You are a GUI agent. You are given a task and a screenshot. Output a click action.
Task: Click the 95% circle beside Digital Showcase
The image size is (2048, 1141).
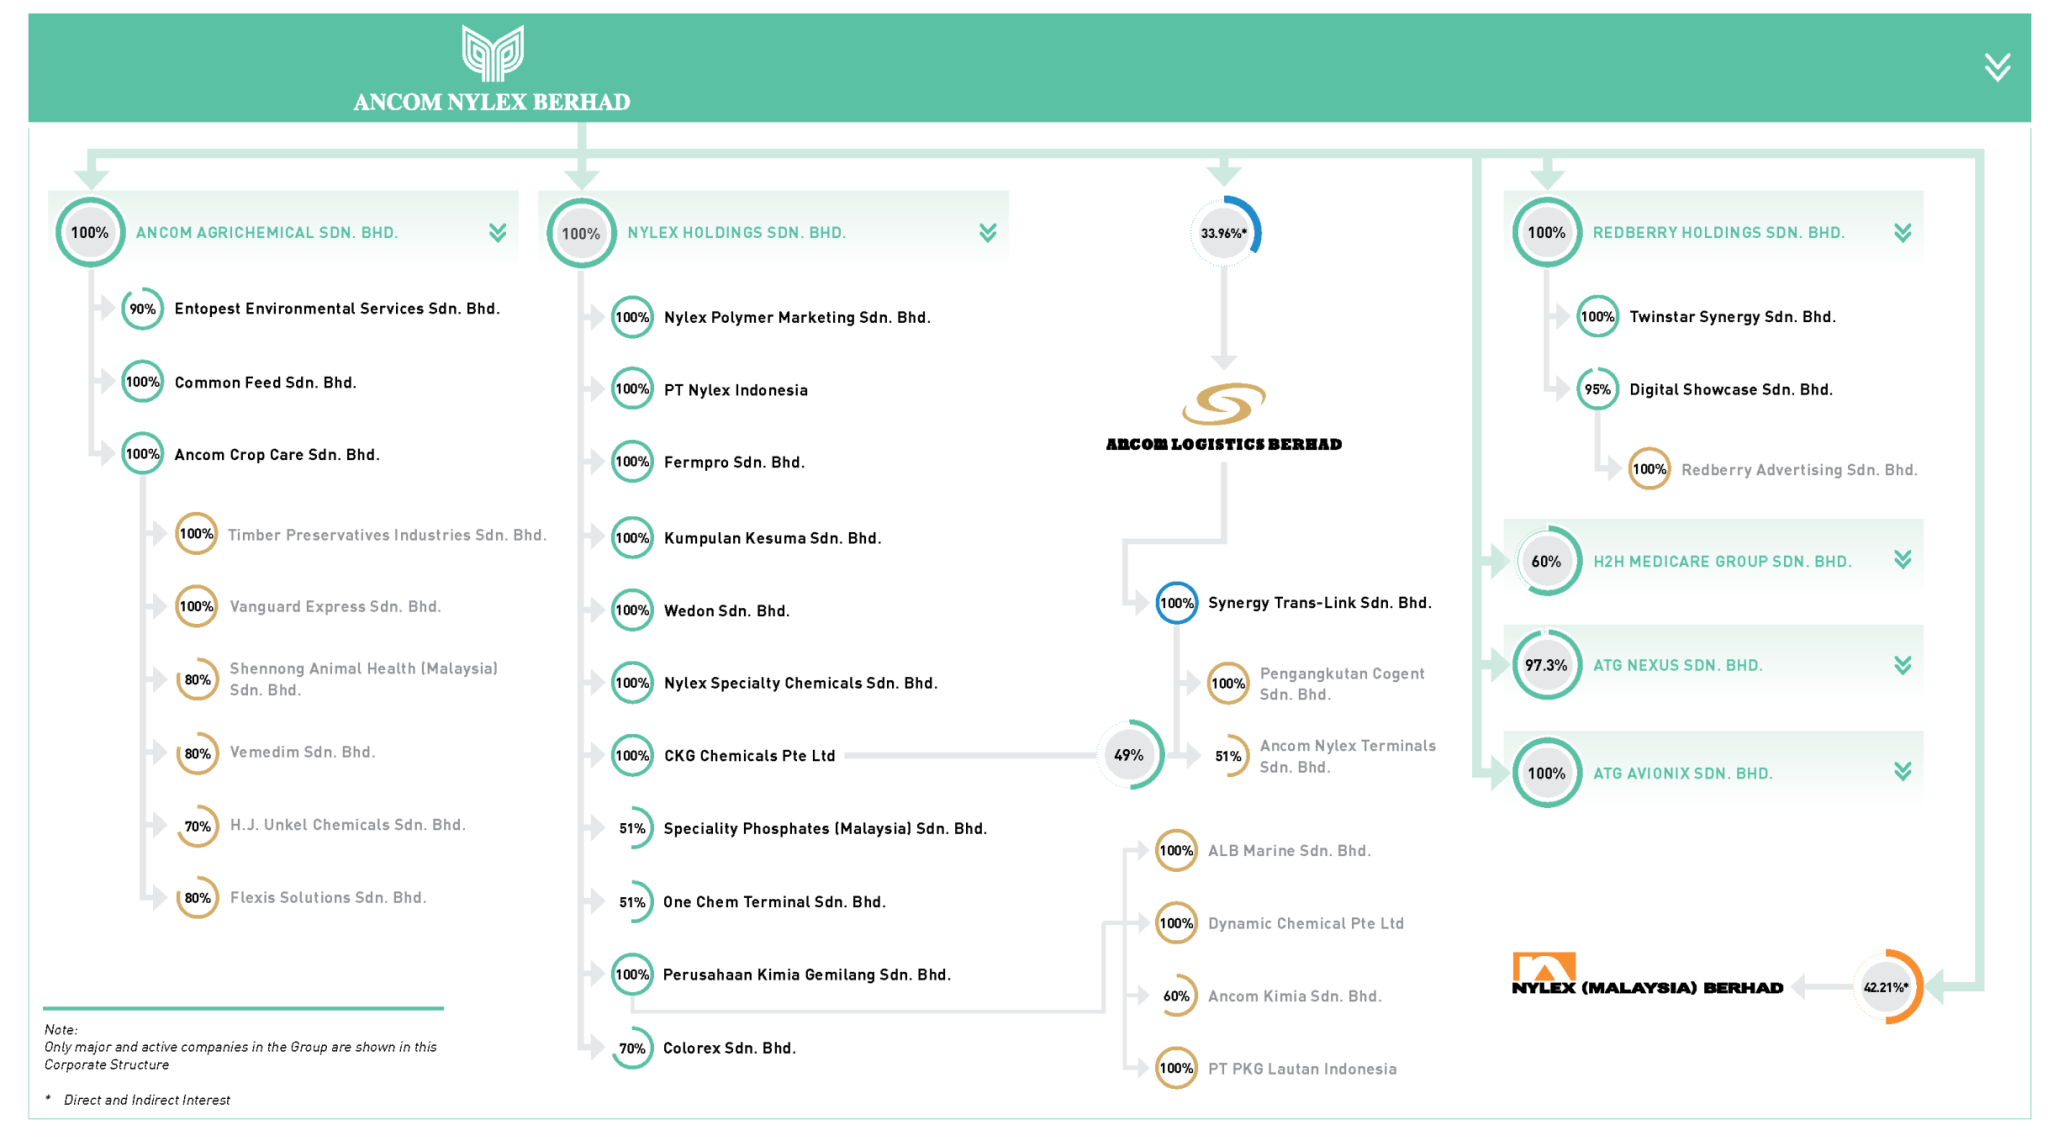point(1598,389)
